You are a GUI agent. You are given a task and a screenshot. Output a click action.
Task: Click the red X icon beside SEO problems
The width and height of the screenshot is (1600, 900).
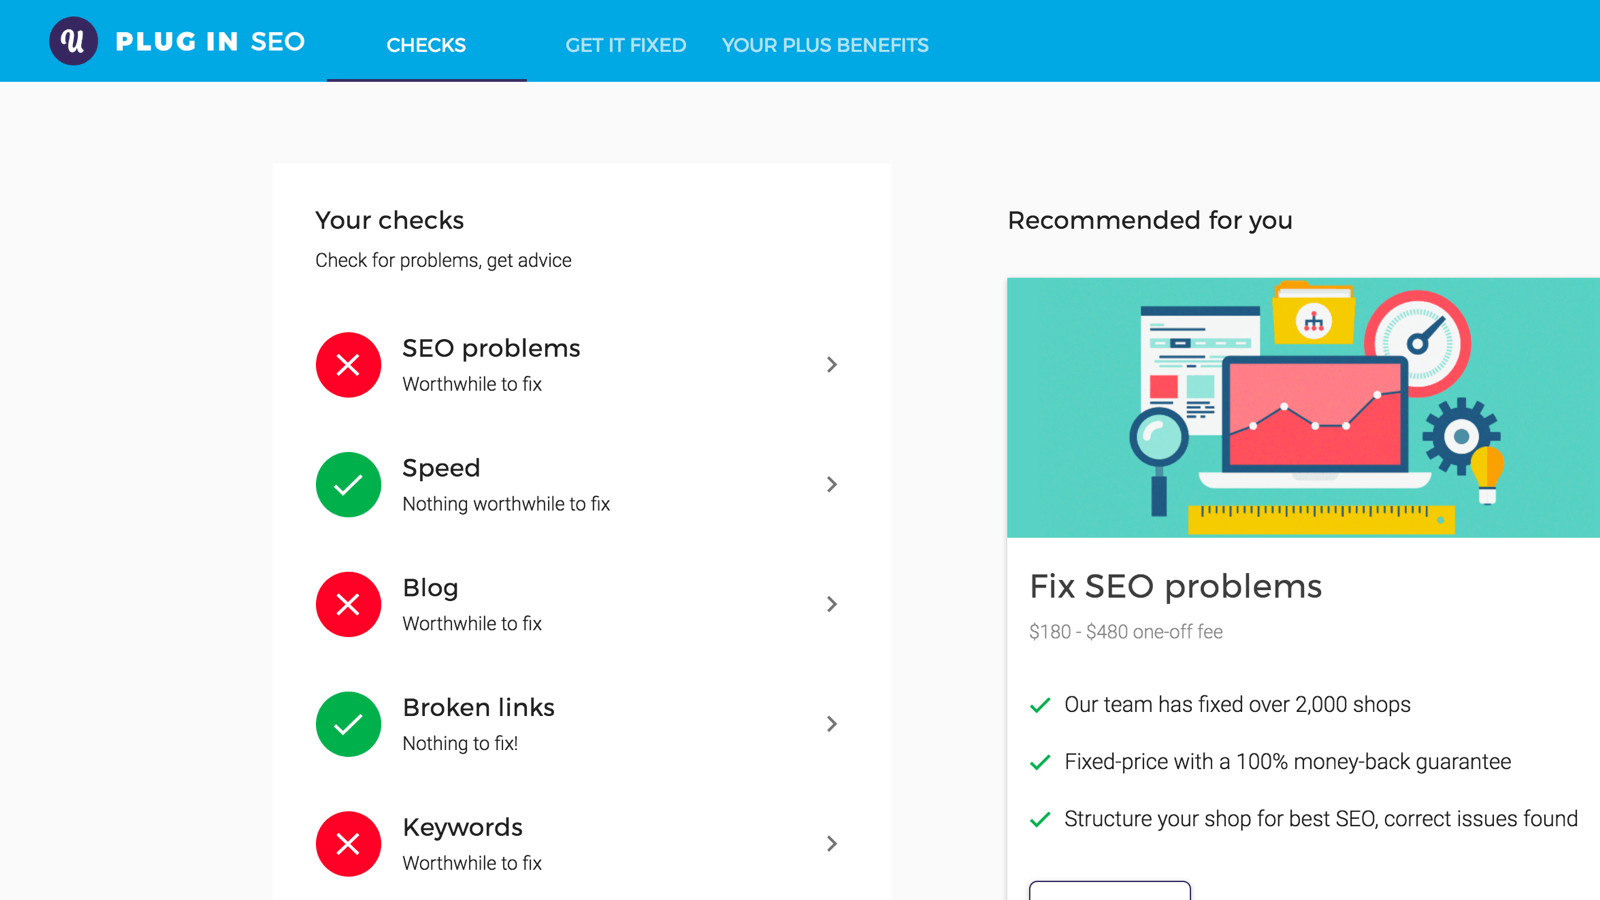click(348, 364)
